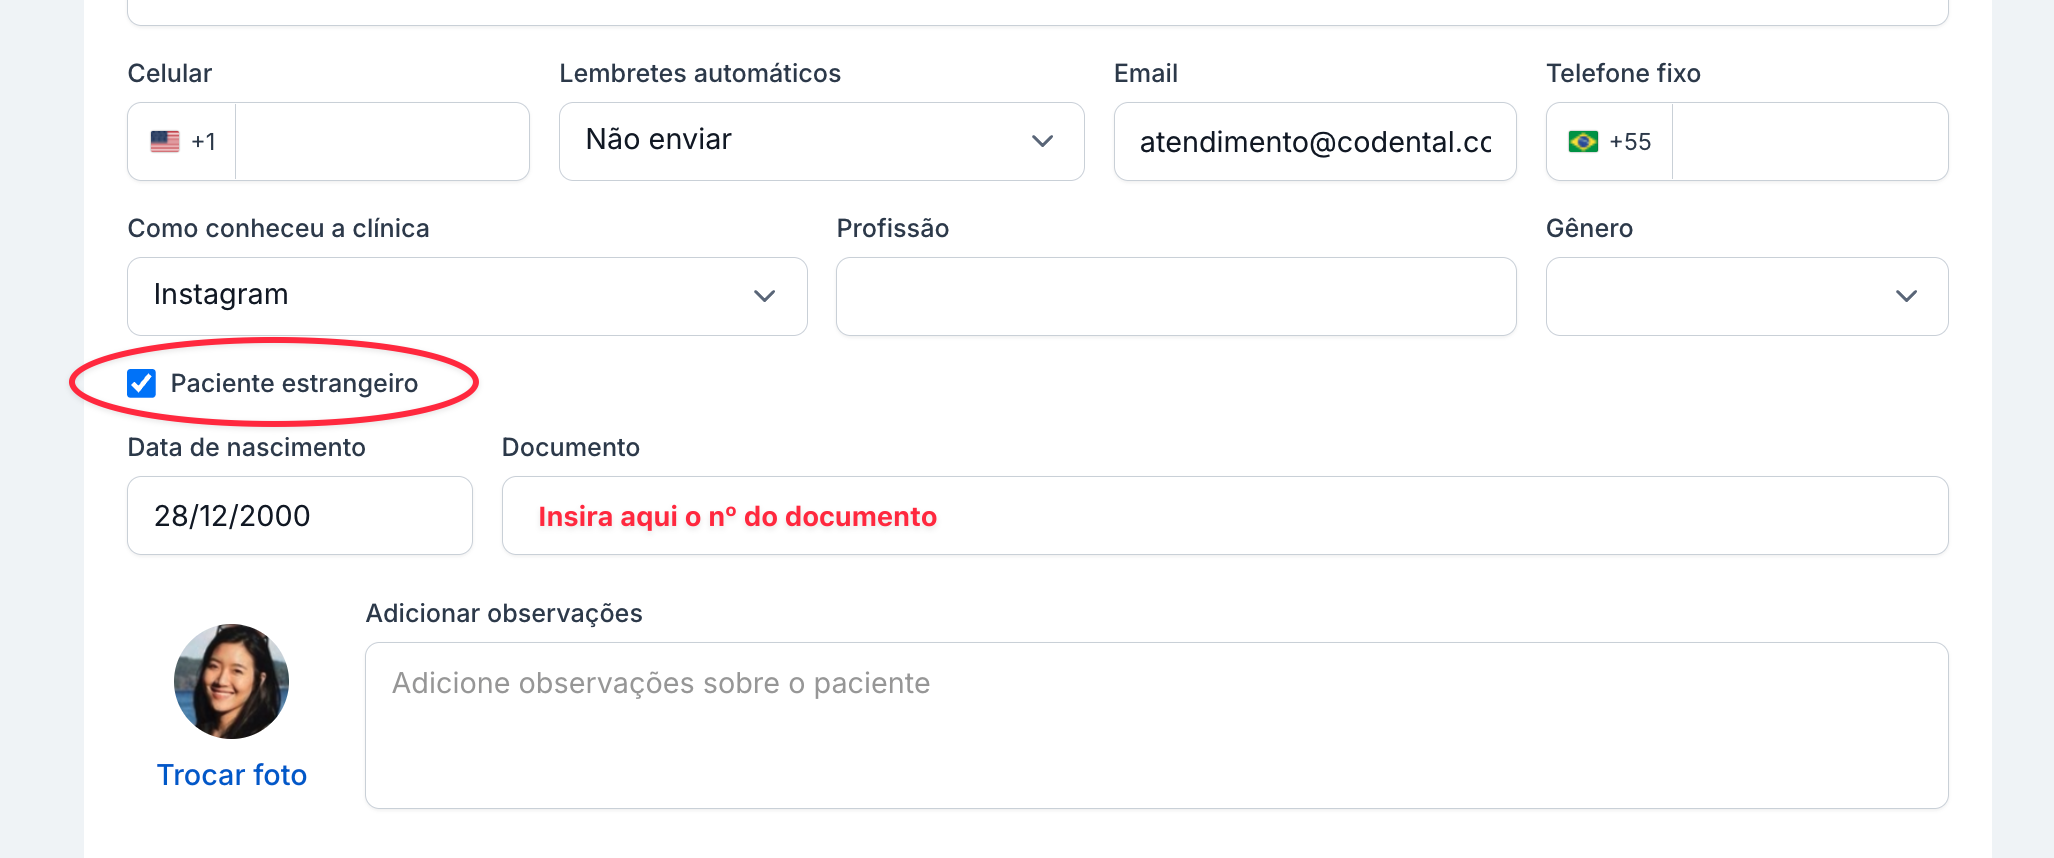This screenshot has height=858, width=2054.
Task: Click the Email input field
Action: pos(1314,142)
